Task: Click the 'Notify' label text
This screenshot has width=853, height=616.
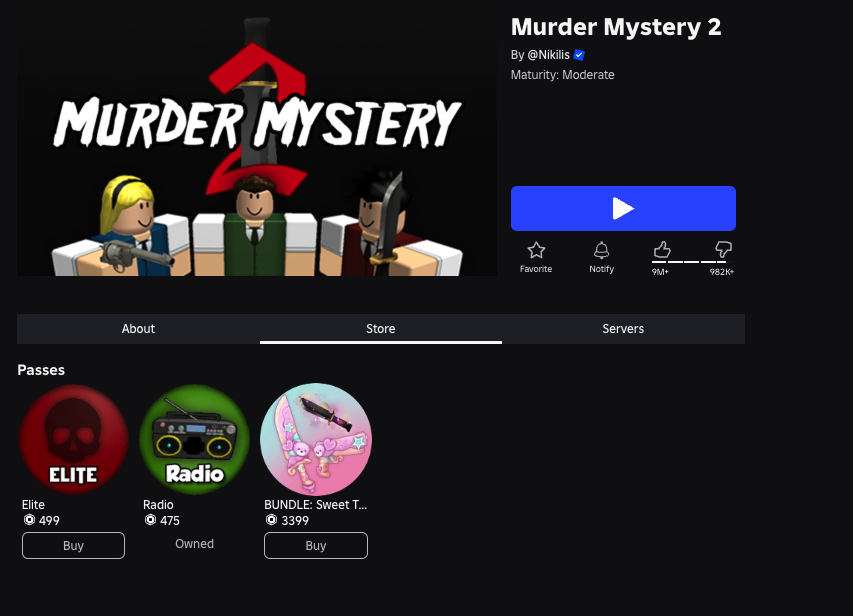Action: click(601, 269)
